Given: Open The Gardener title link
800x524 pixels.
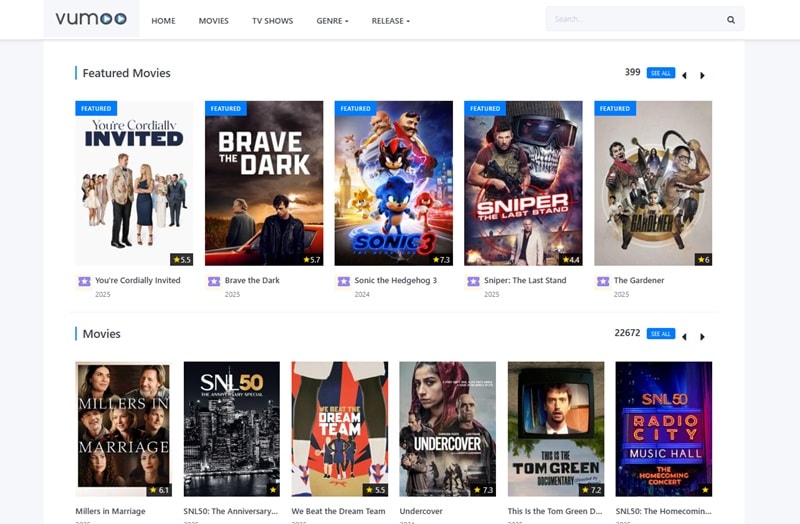Looking at the screenshot, I should 639,280.
